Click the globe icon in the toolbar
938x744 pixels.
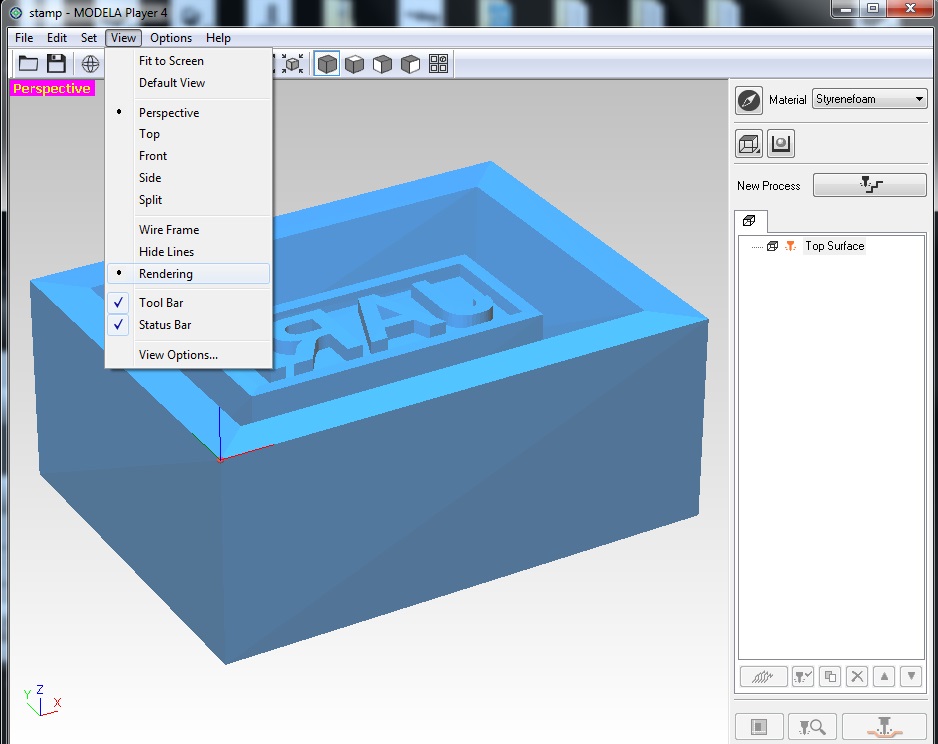[90, 63]
